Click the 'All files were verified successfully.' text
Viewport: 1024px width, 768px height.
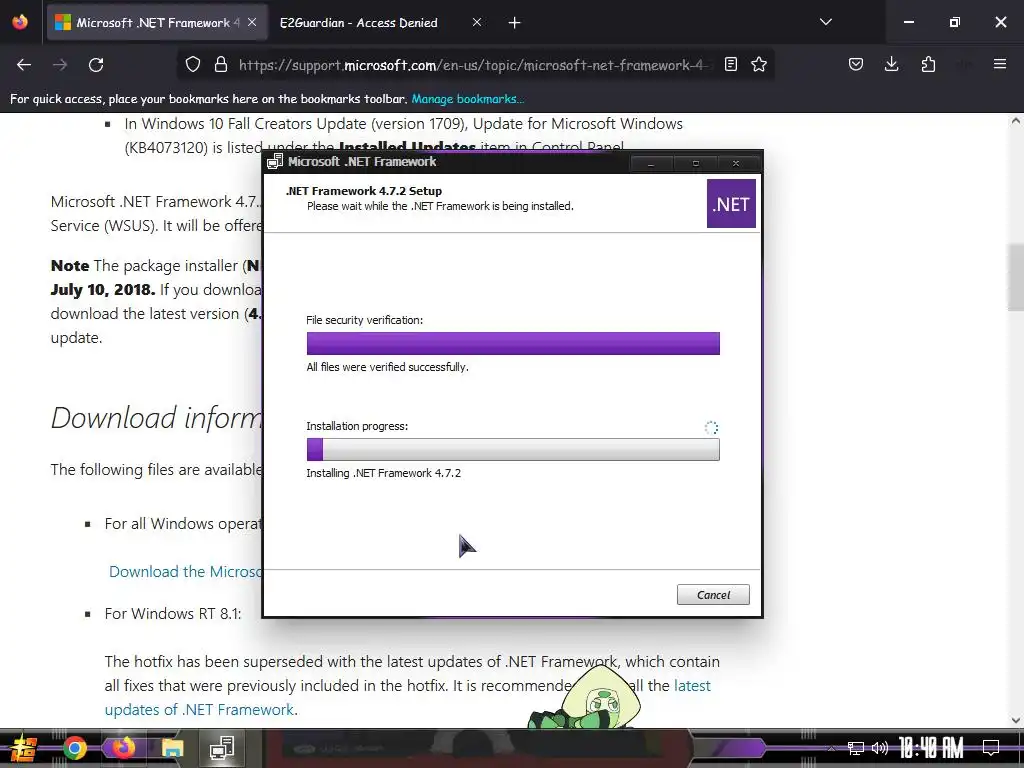[x=387, y=367]
